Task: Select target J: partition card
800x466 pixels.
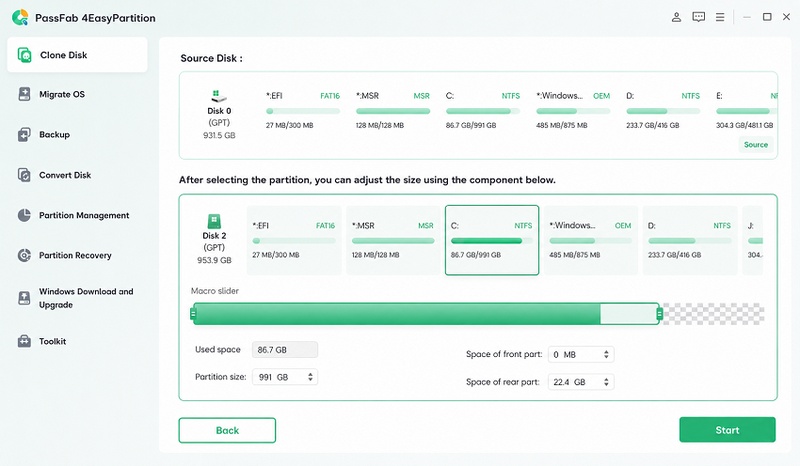Action: (x=753, y=240)
